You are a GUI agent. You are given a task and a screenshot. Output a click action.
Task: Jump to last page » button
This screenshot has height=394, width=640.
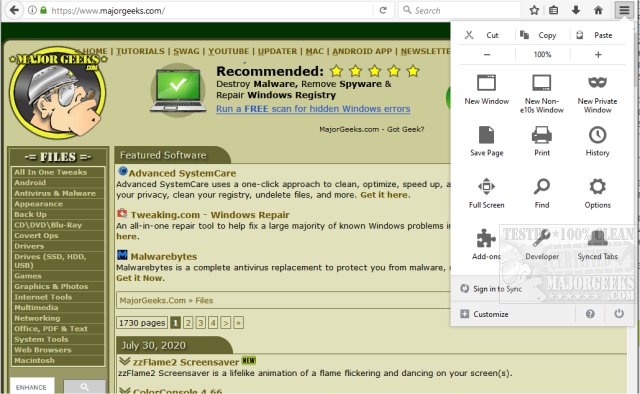point(239,323)
